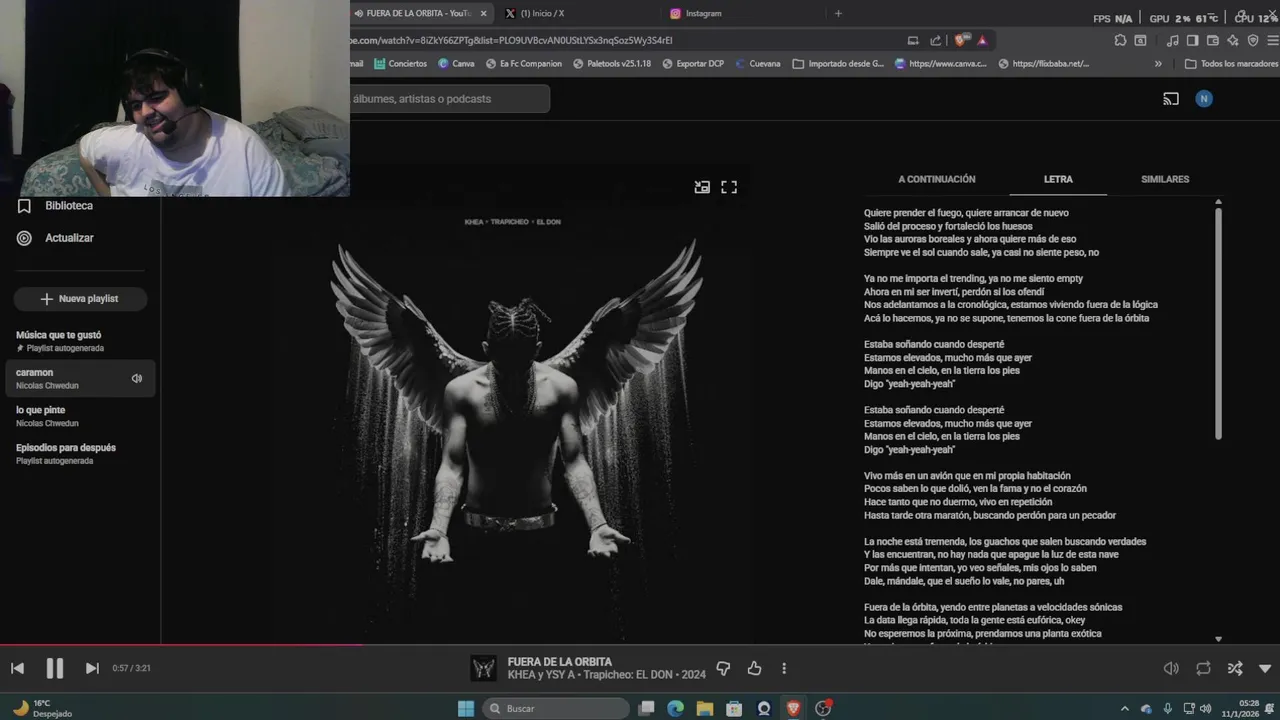1280x720 pixels.
Task: Open Brave Shields lion icon
Action: 961,40
